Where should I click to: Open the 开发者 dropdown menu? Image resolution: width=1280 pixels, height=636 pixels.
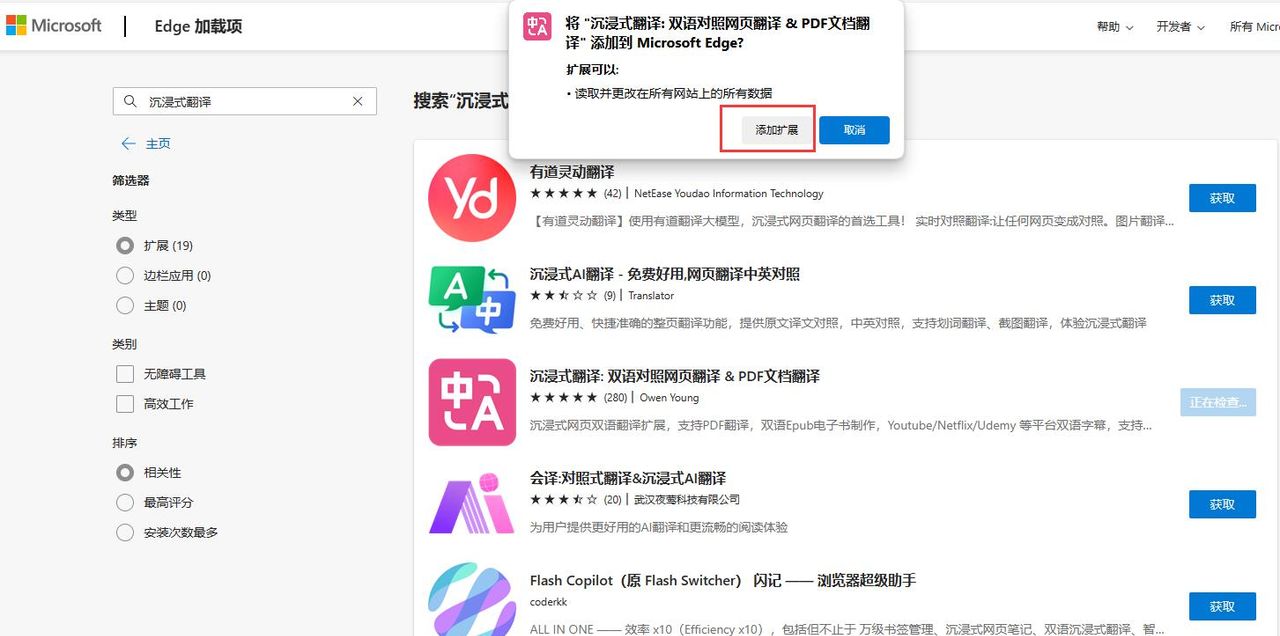click(1179, 27)
